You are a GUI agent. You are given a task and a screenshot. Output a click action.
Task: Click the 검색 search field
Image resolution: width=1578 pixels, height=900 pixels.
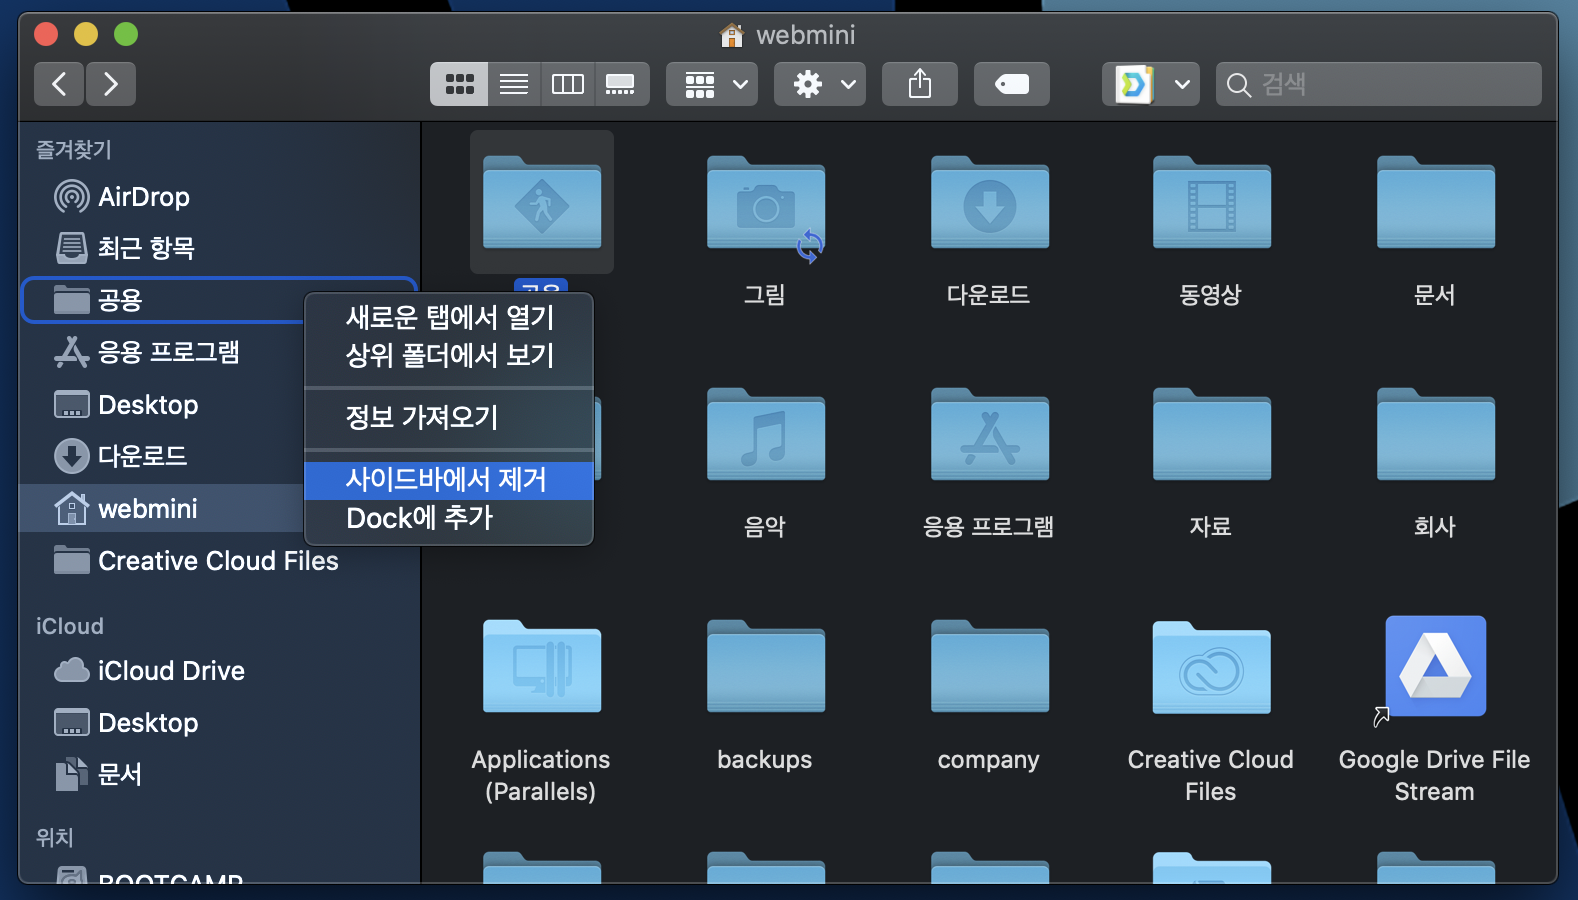tap(1378, 84)
